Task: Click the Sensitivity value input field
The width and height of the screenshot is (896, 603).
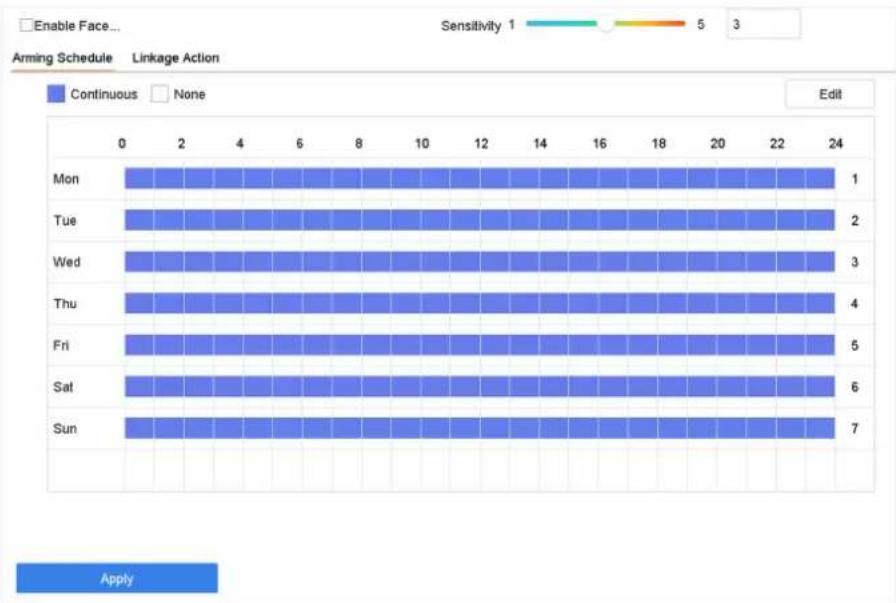Action: [763, 24]
